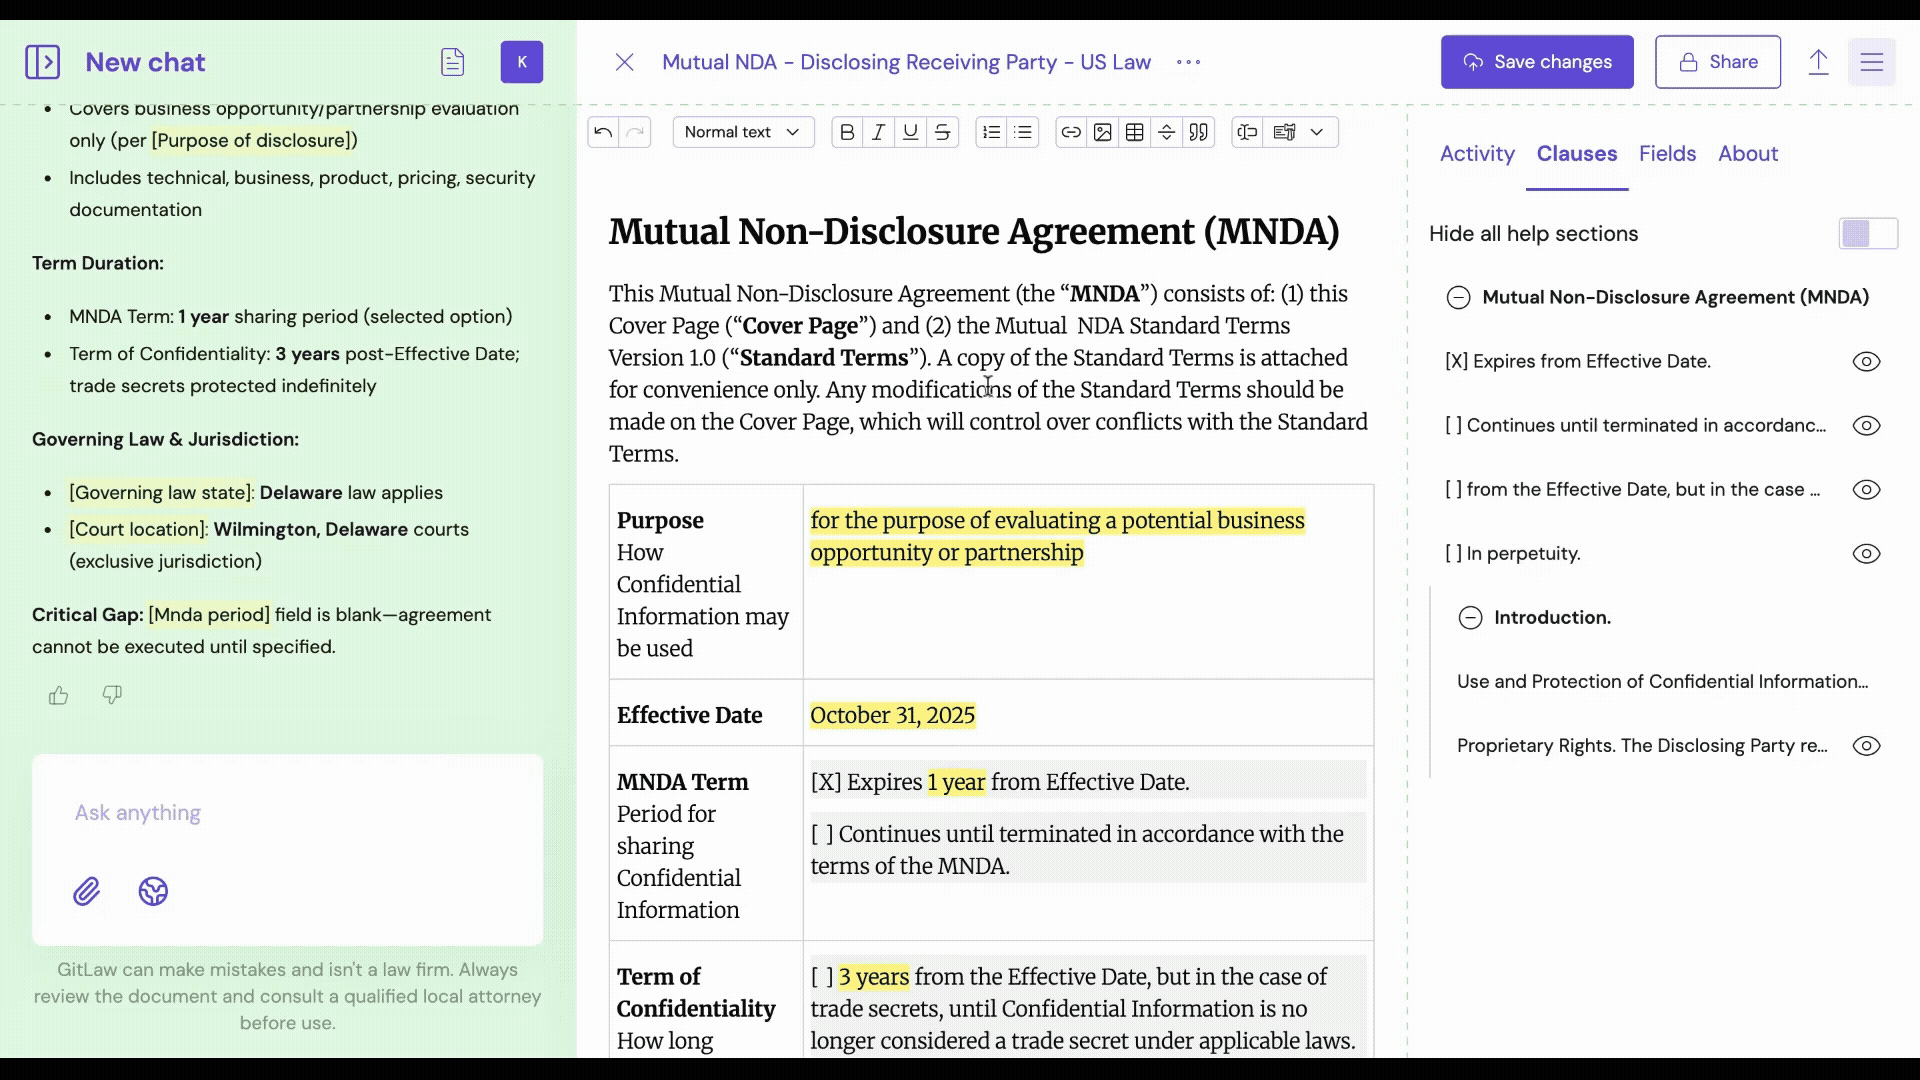This screenshot has height=1080, width=1920.
Task: Click the numbered list icon
Action: (991, 132)
